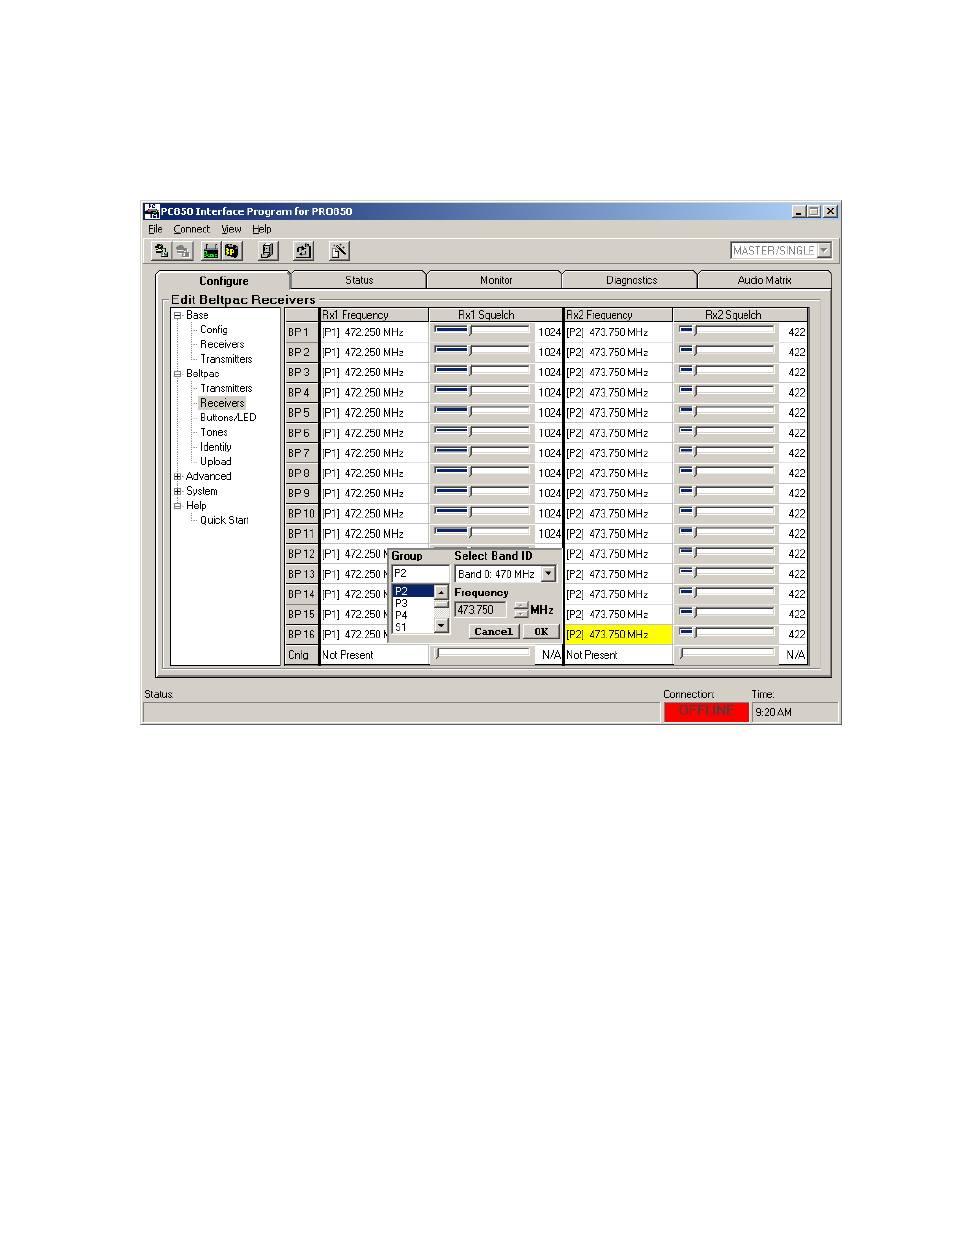
Task: Select the Configure tab
Action: coord(223,280)
